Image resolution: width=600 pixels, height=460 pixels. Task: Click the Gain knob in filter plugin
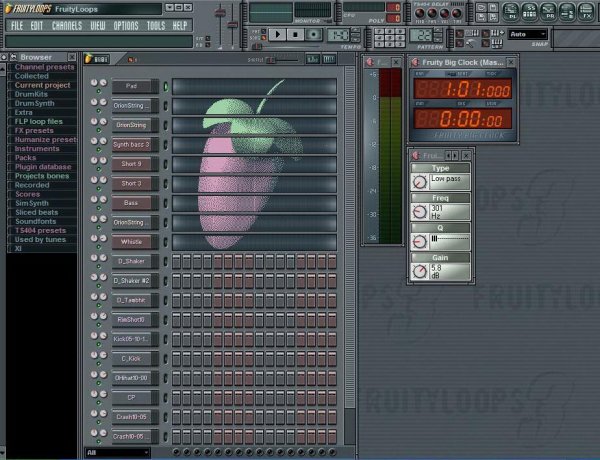(x=419, y=272)
